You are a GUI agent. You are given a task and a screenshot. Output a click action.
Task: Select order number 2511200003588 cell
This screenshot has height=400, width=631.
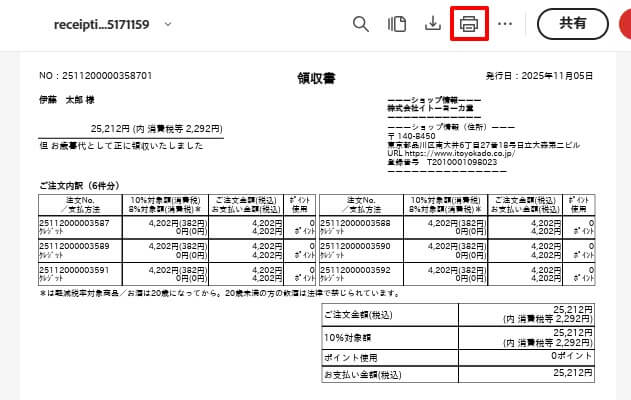tap(355, 223)
